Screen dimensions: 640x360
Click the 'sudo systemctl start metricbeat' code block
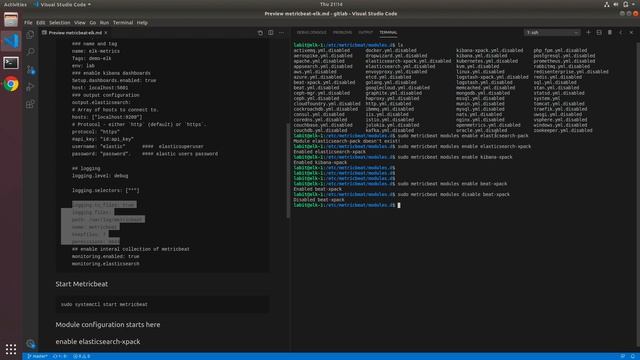162,304
